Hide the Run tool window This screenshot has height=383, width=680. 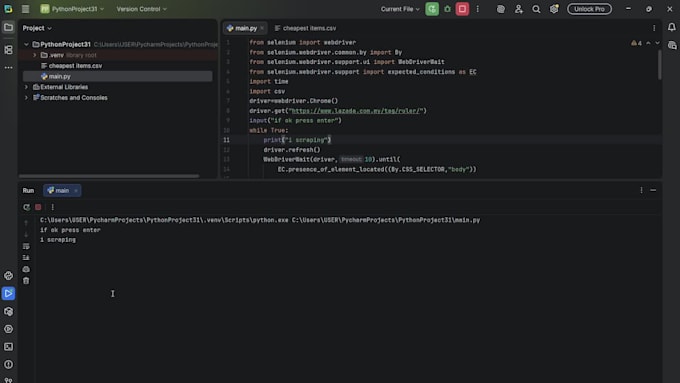coord(653,190)
